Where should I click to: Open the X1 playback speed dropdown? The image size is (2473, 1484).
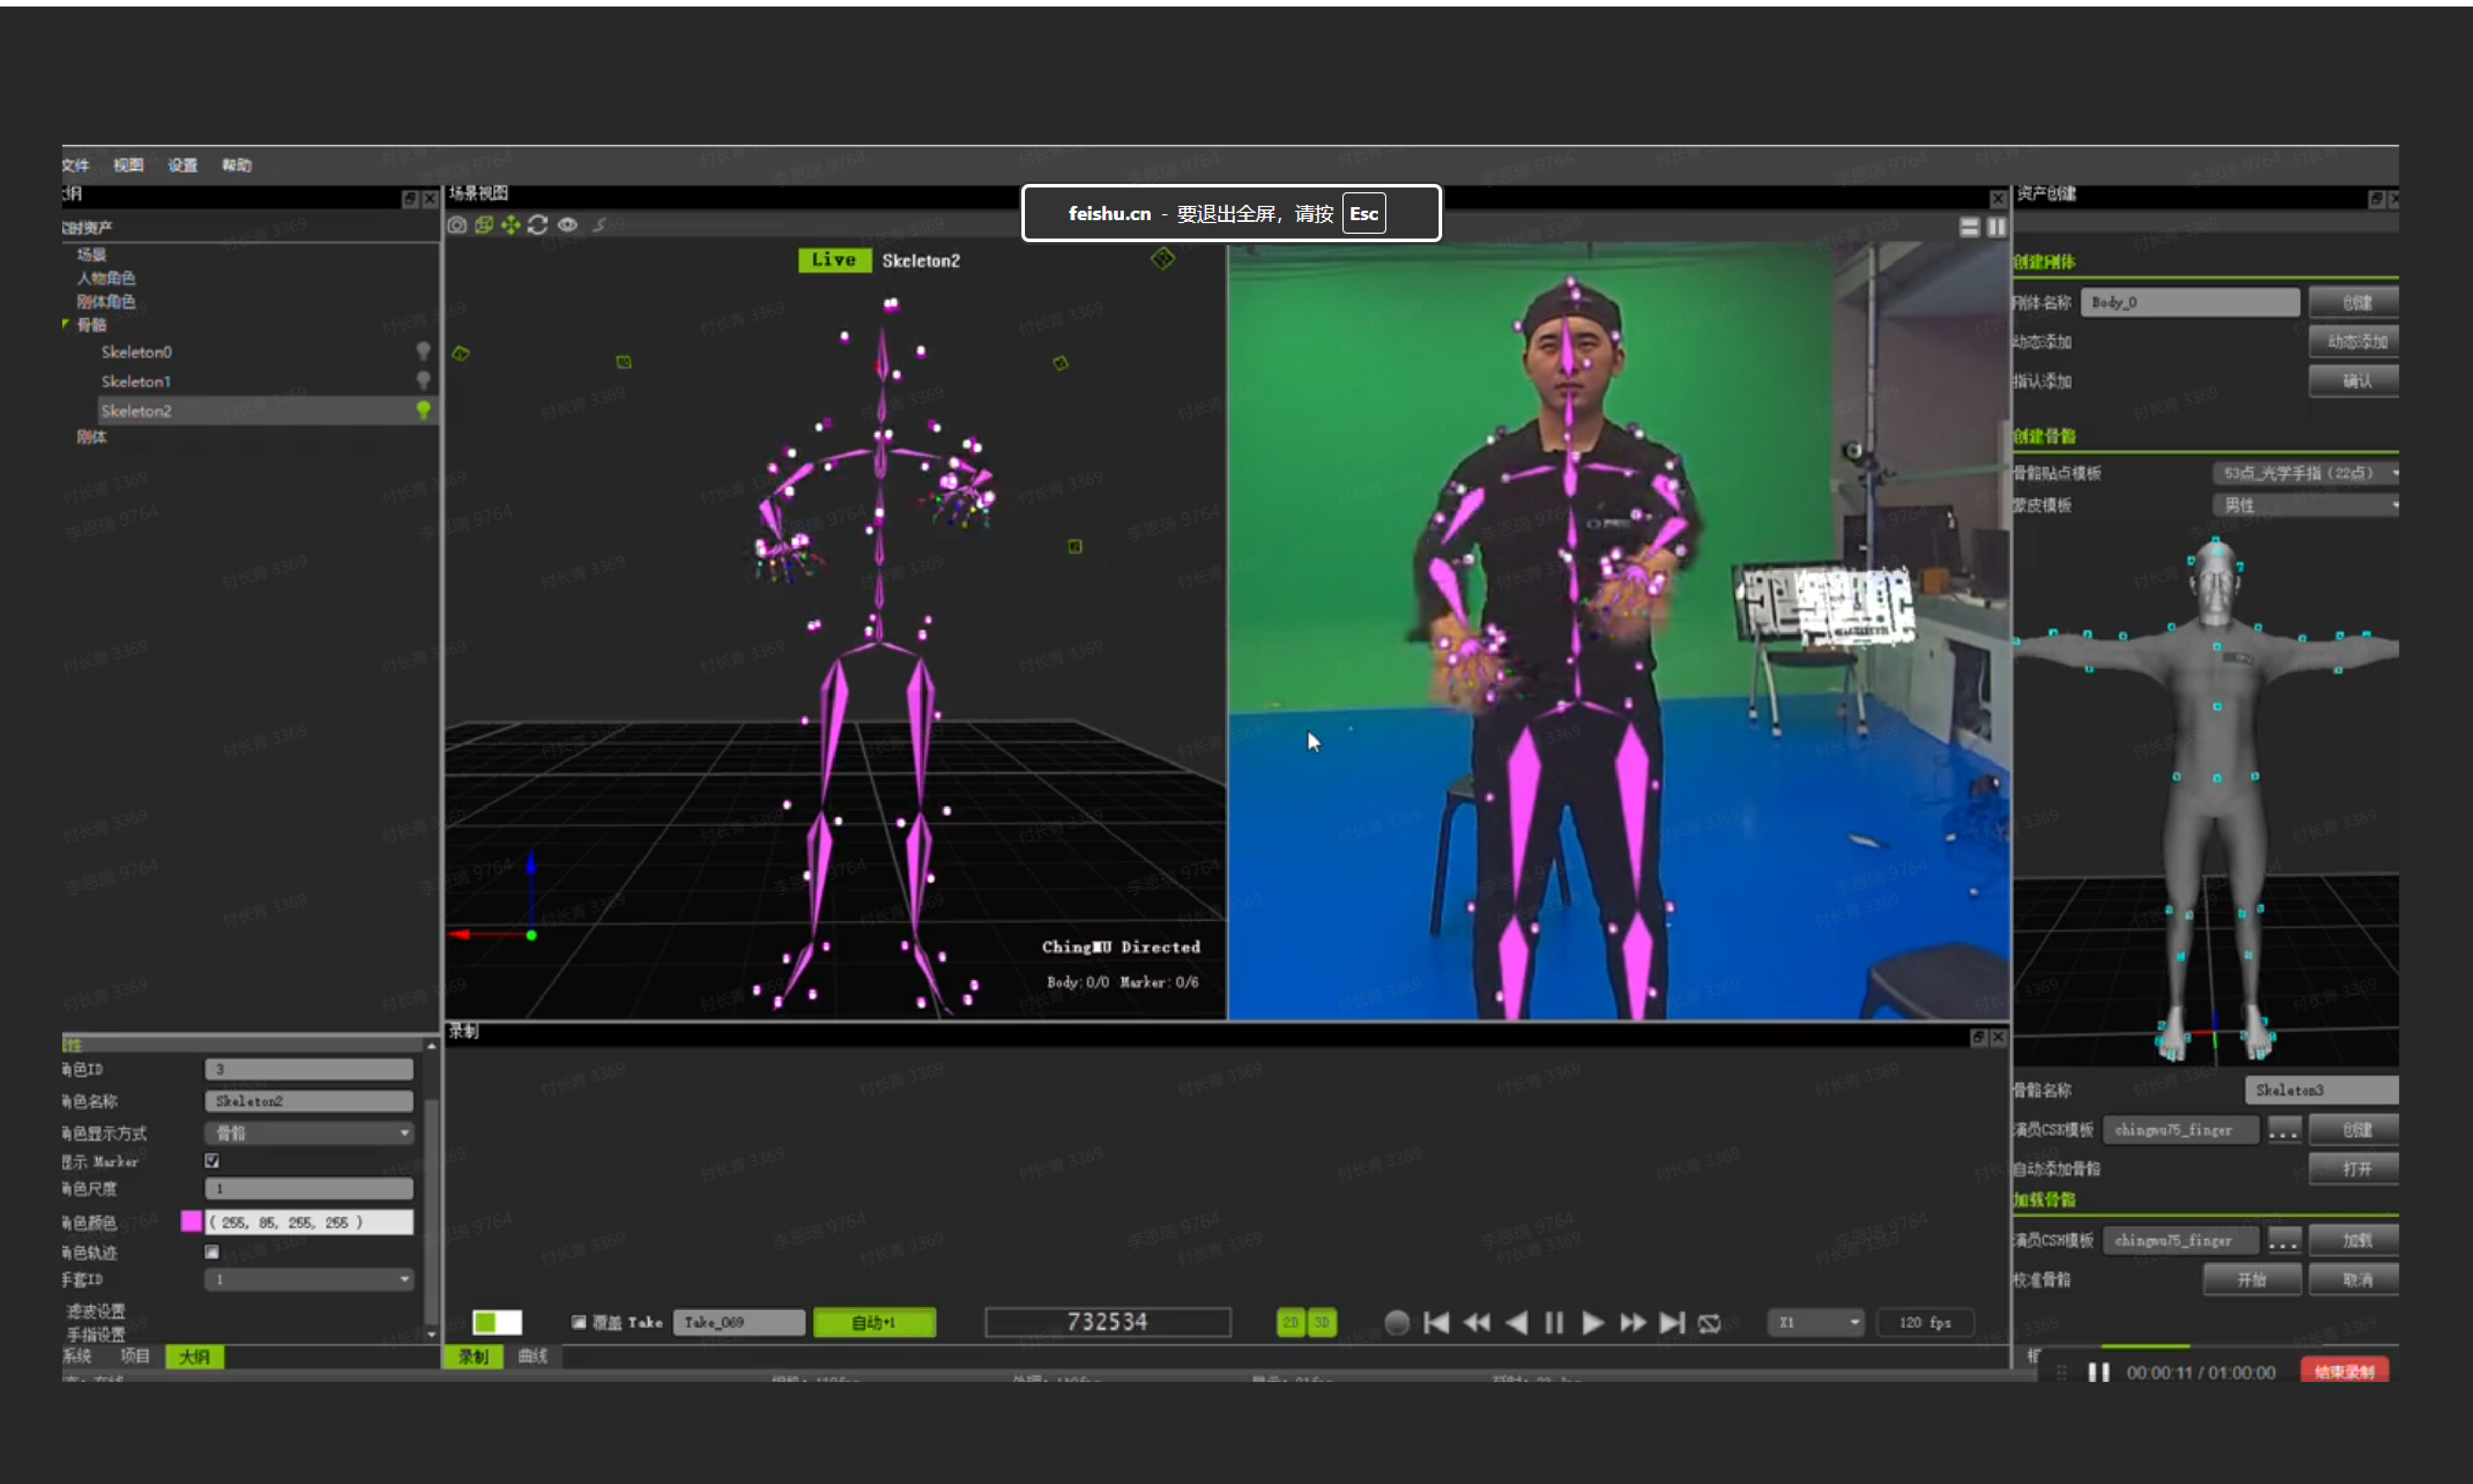(1815, 1322)
